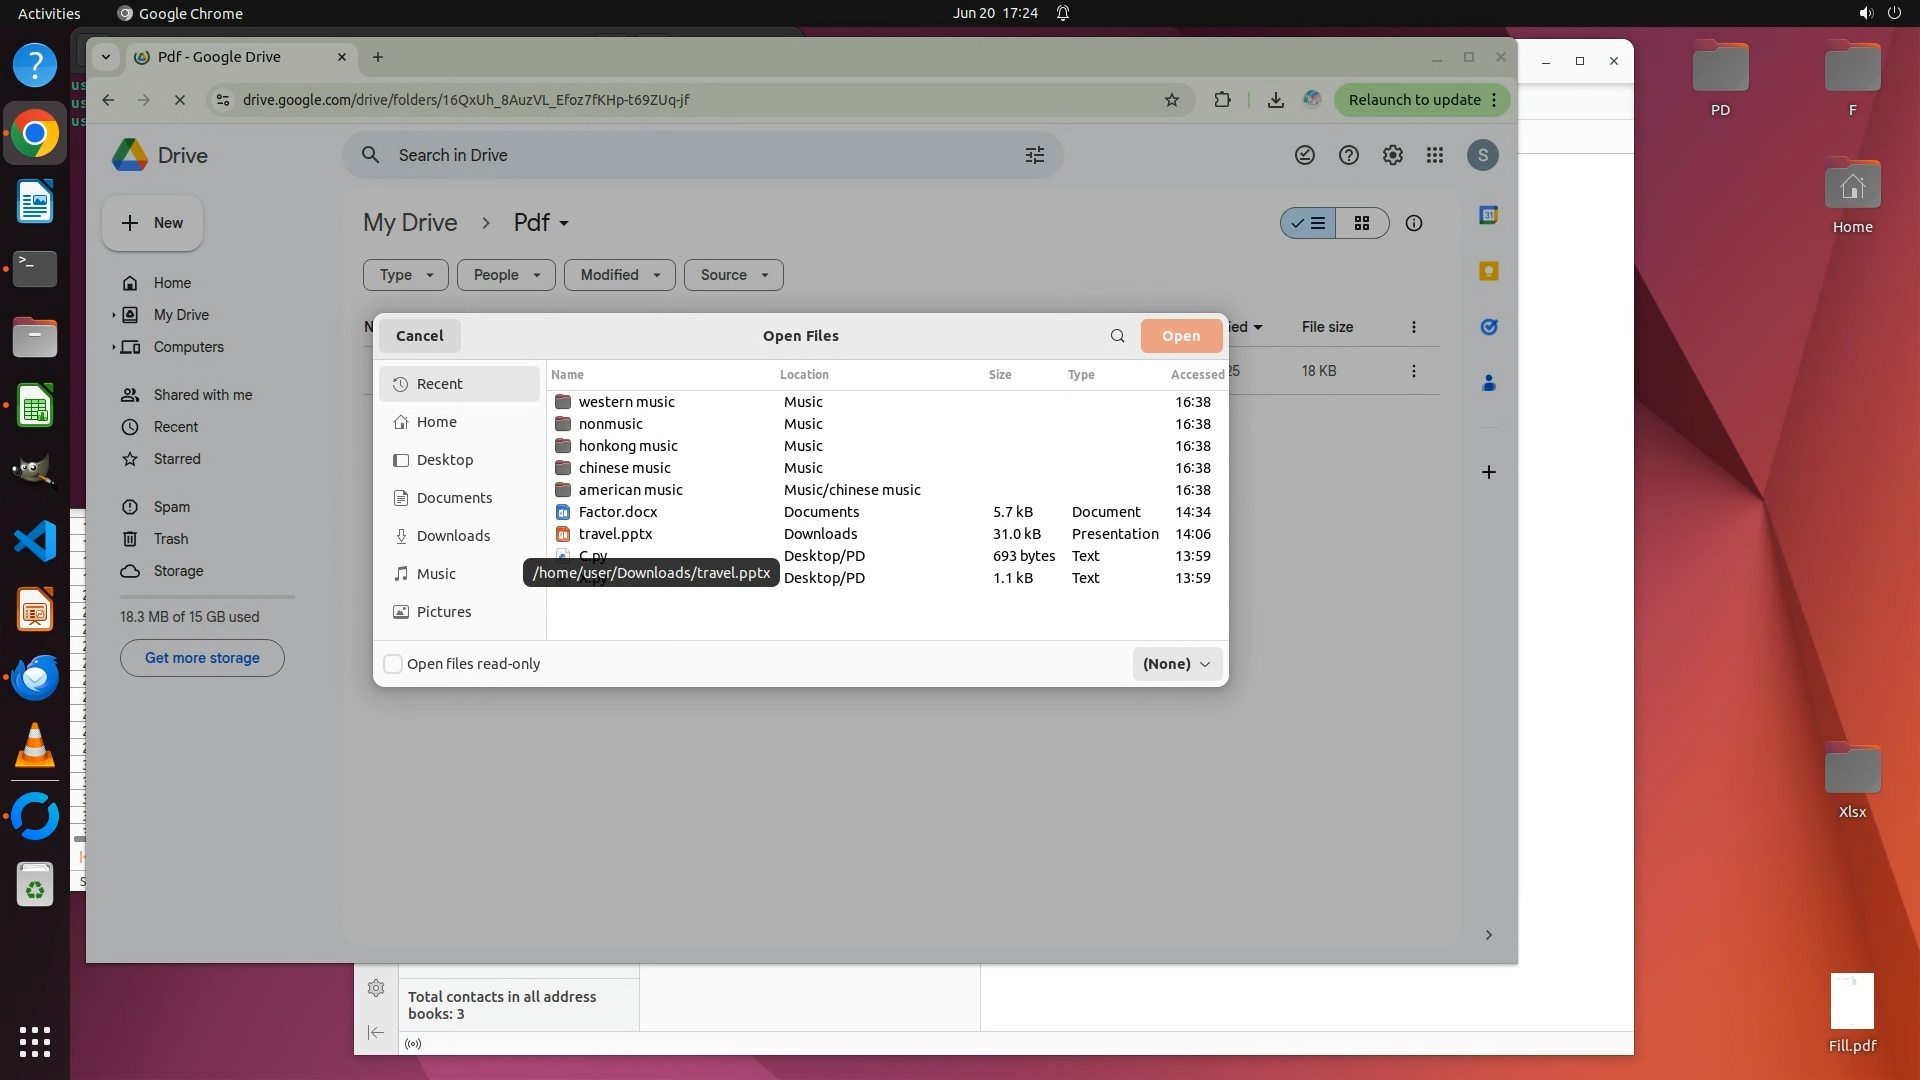Open Visual Studio Code from dock
The height and width of the screenshot is (1080, 1920).
coord(35,542)
